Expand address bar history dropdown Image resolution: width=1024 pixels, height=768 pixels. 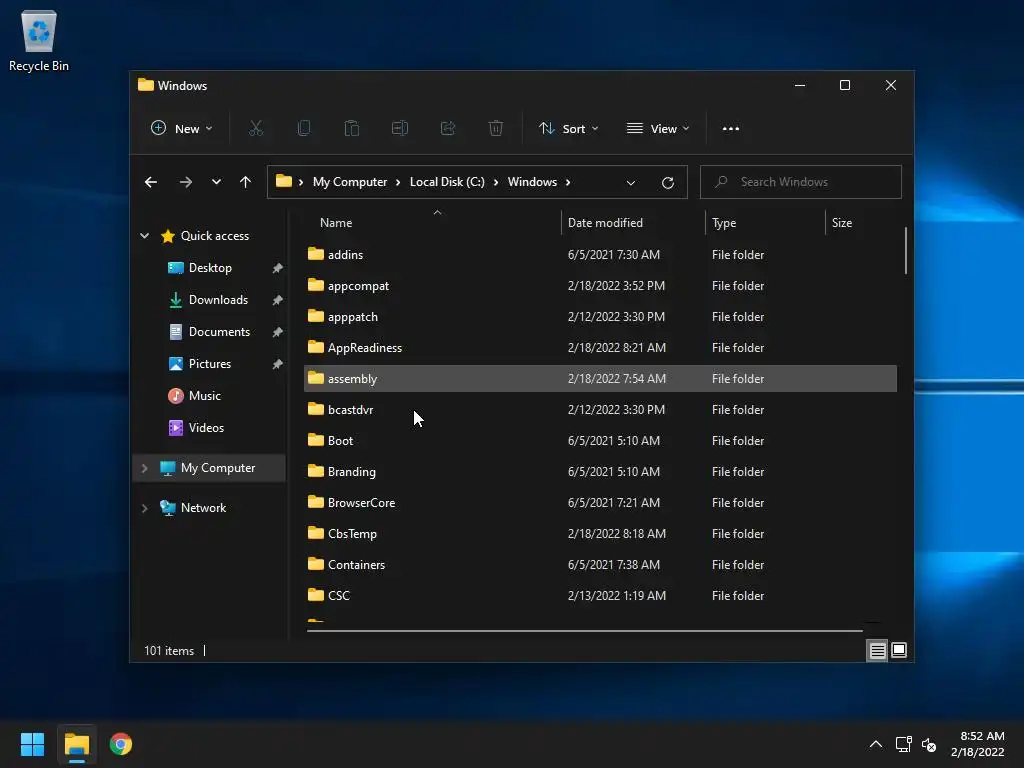coord(631,183)
